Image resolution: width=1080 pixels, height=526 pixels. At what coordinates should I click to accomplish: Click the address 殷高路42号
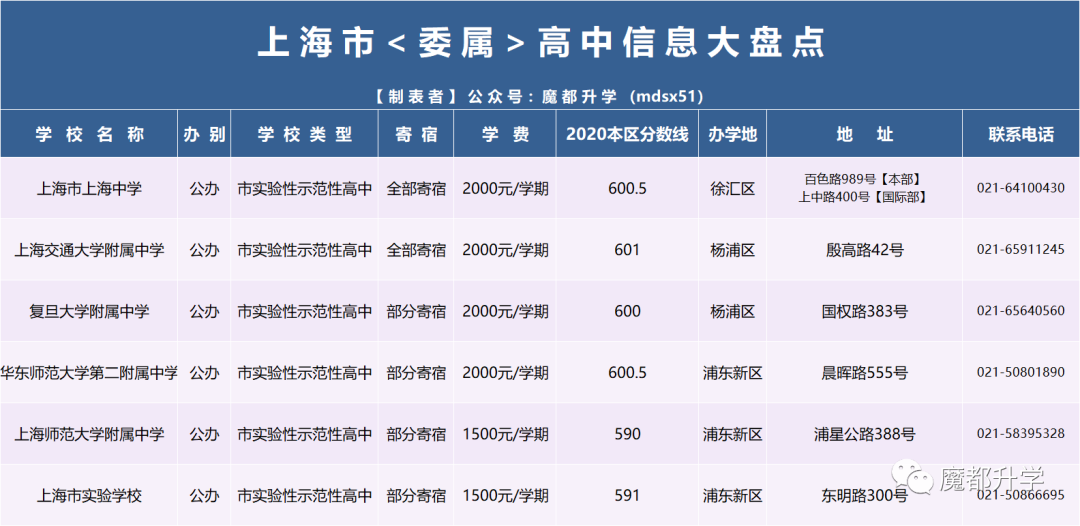[x=864, y=250]
